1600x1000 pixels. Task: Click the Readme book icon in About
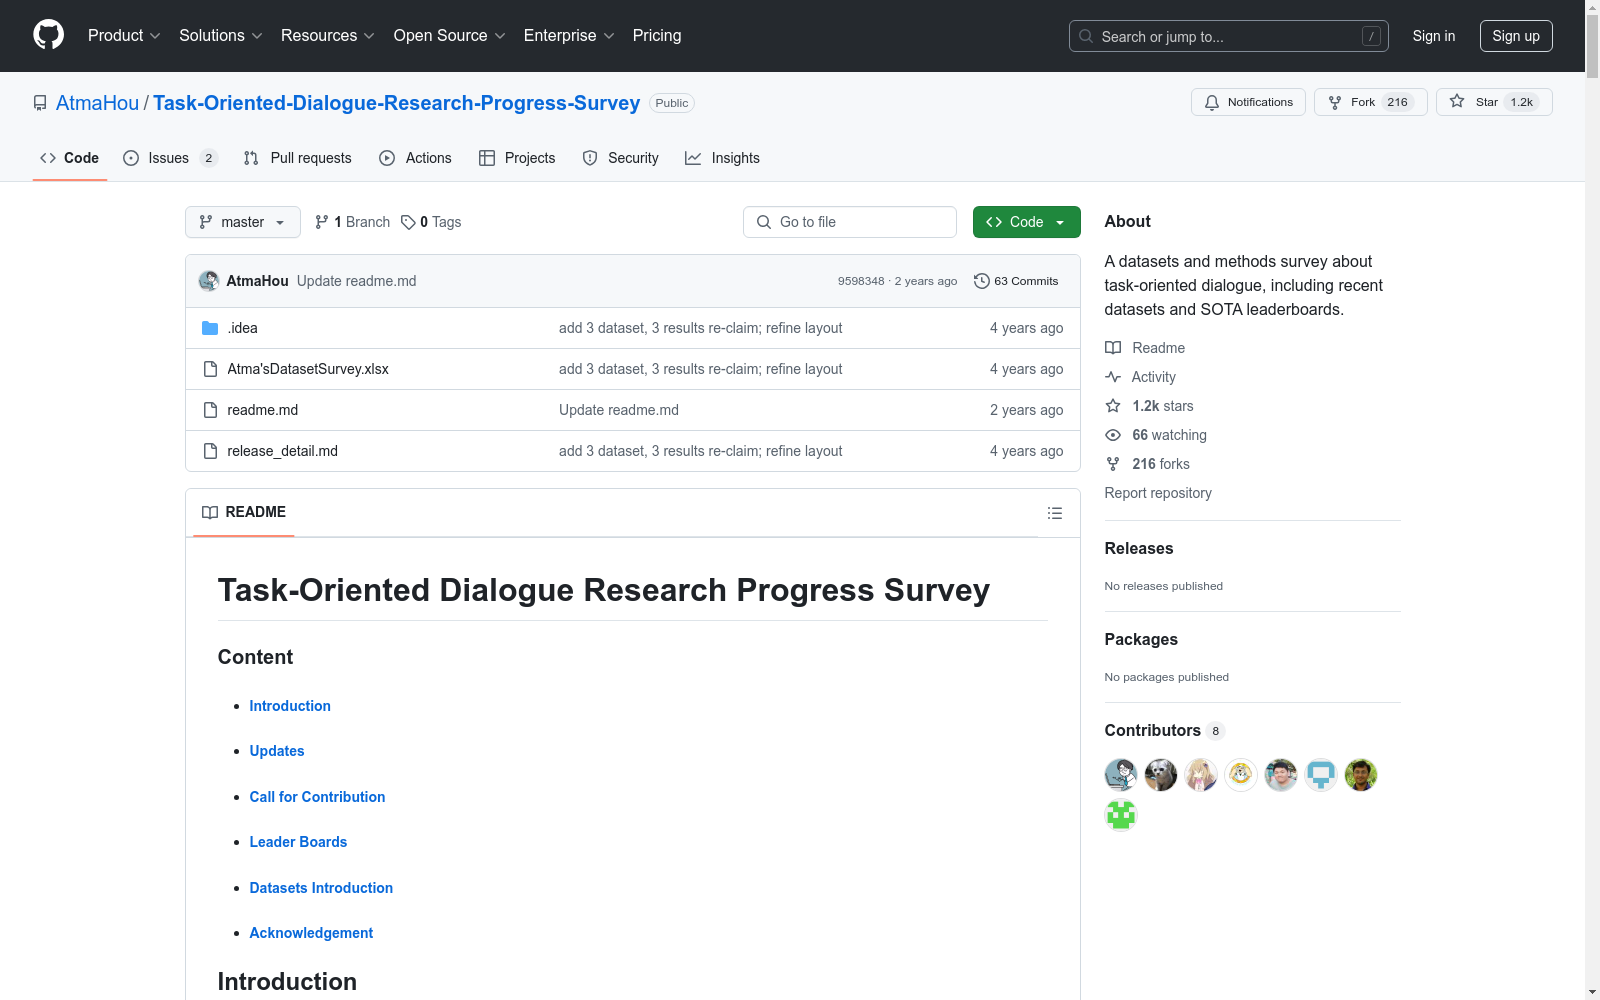pos(1113,348)
